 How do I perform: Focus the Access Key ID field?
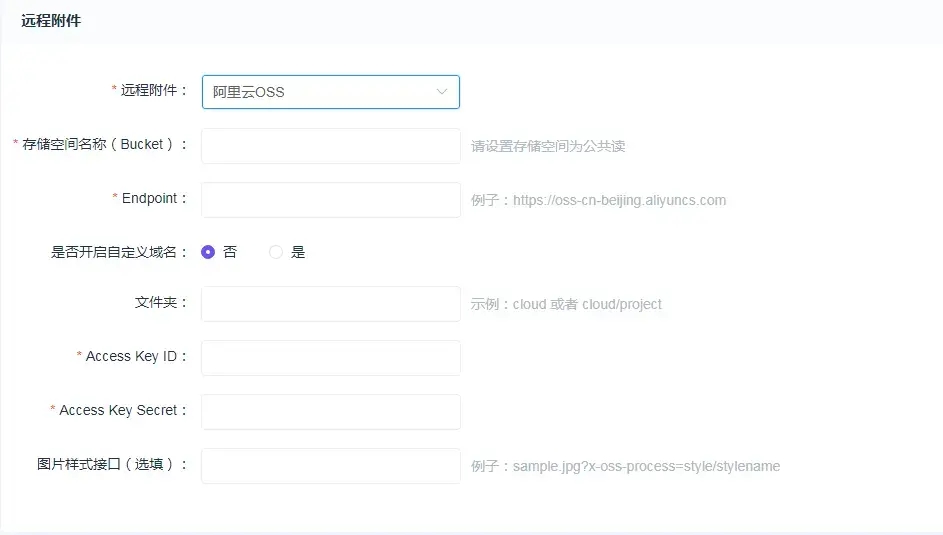330,358
